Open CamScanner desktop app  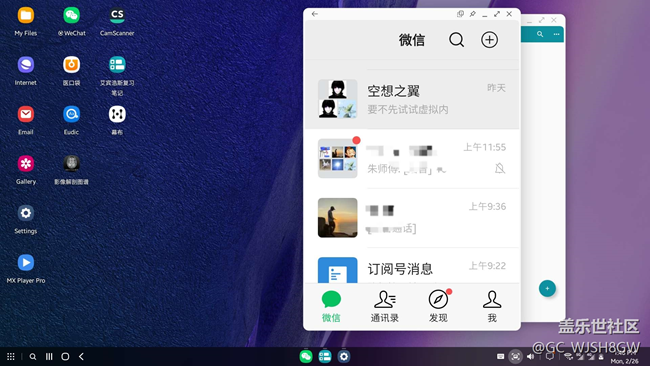coord(117,16)
